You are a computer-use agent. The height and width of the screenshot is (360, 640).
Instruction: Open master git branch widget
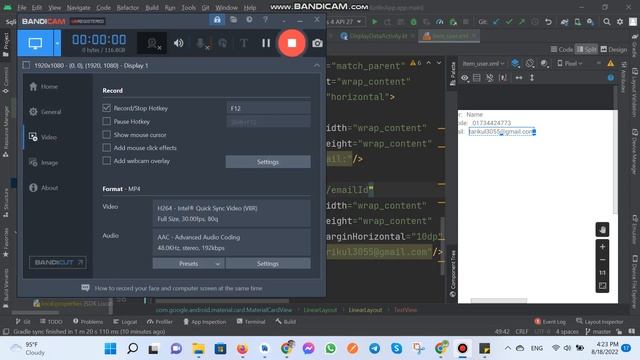coord(598,331)
